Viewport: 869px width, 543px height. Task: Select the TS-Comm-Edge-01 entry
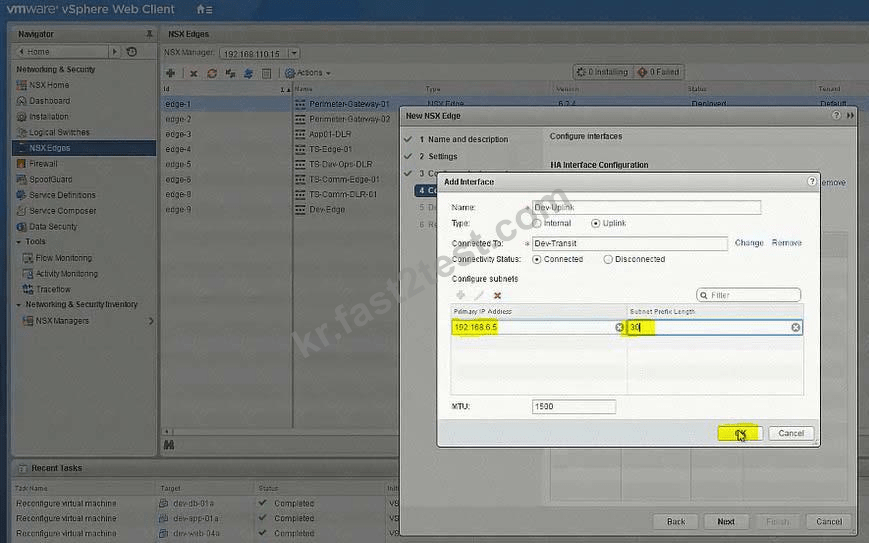point(344,180)
